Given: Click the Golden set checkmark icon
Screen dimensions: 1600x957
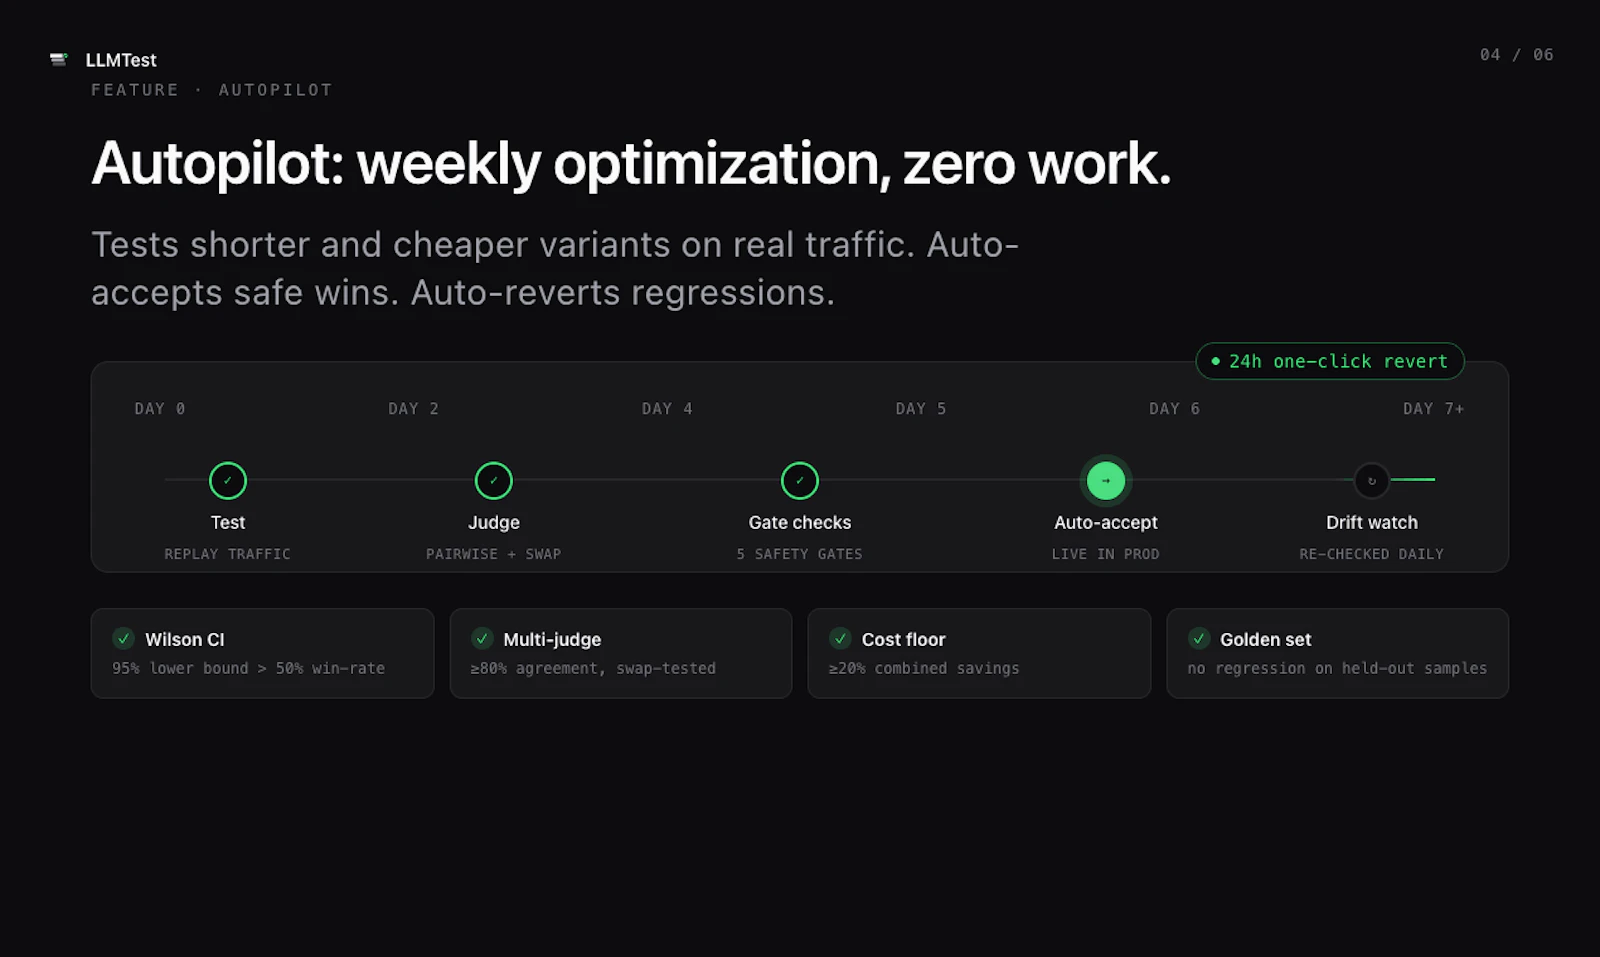Looking at the screenshot, I should [x=1199, y=638].
